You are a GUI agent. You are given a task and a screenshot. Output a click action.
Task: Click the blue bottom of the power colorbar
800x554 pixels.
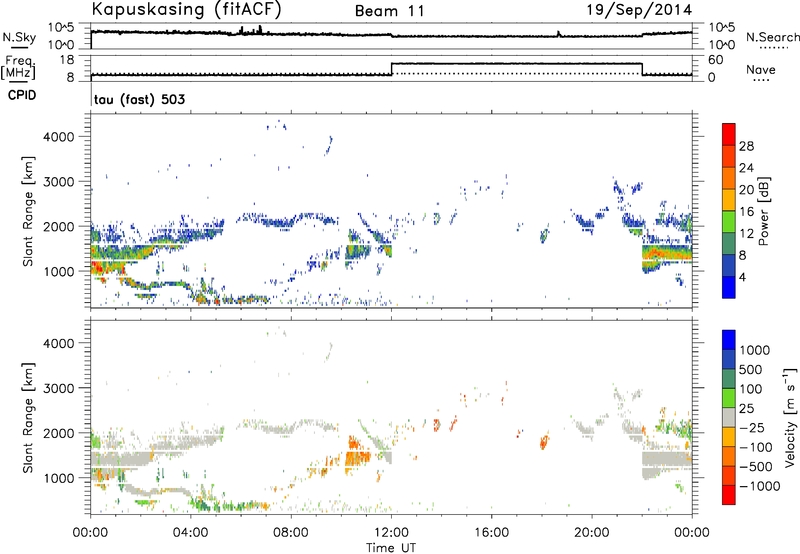tap(729, 287)
